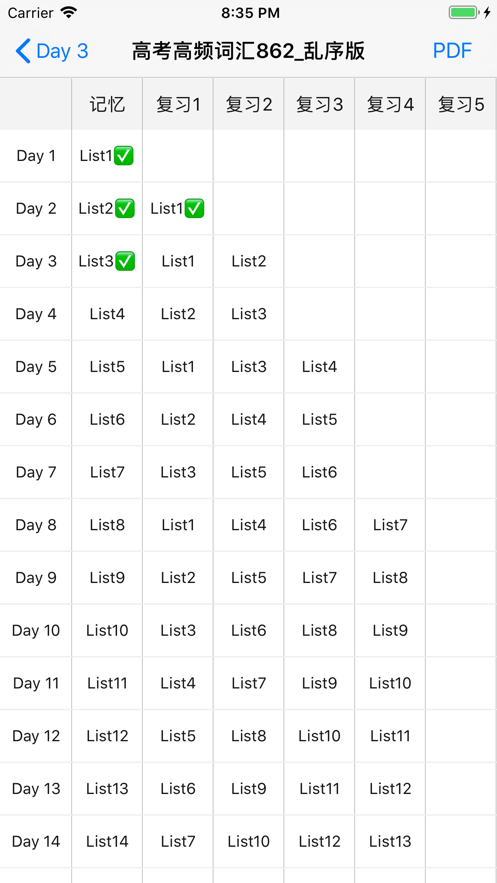
Task: Select List2 under 复习2 on Day 3
Action: [x=248, y=261]
